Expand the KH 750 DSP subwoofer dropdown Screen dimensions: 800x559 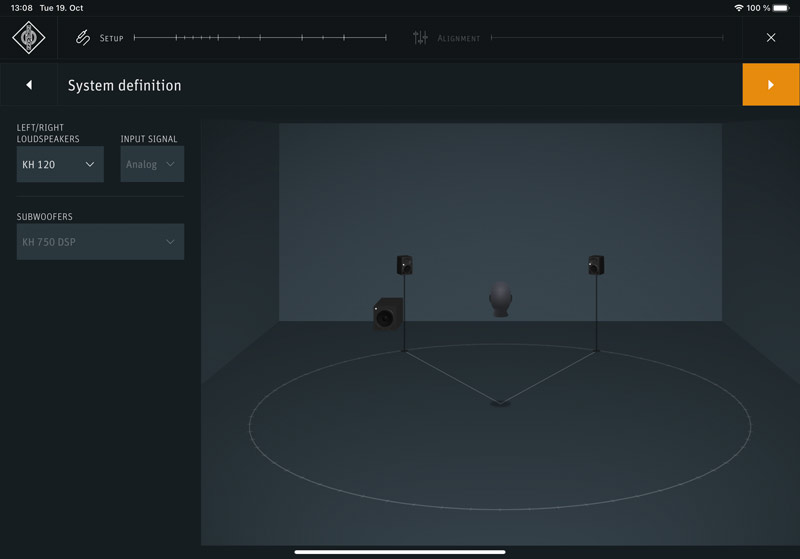tap(100, 242)
